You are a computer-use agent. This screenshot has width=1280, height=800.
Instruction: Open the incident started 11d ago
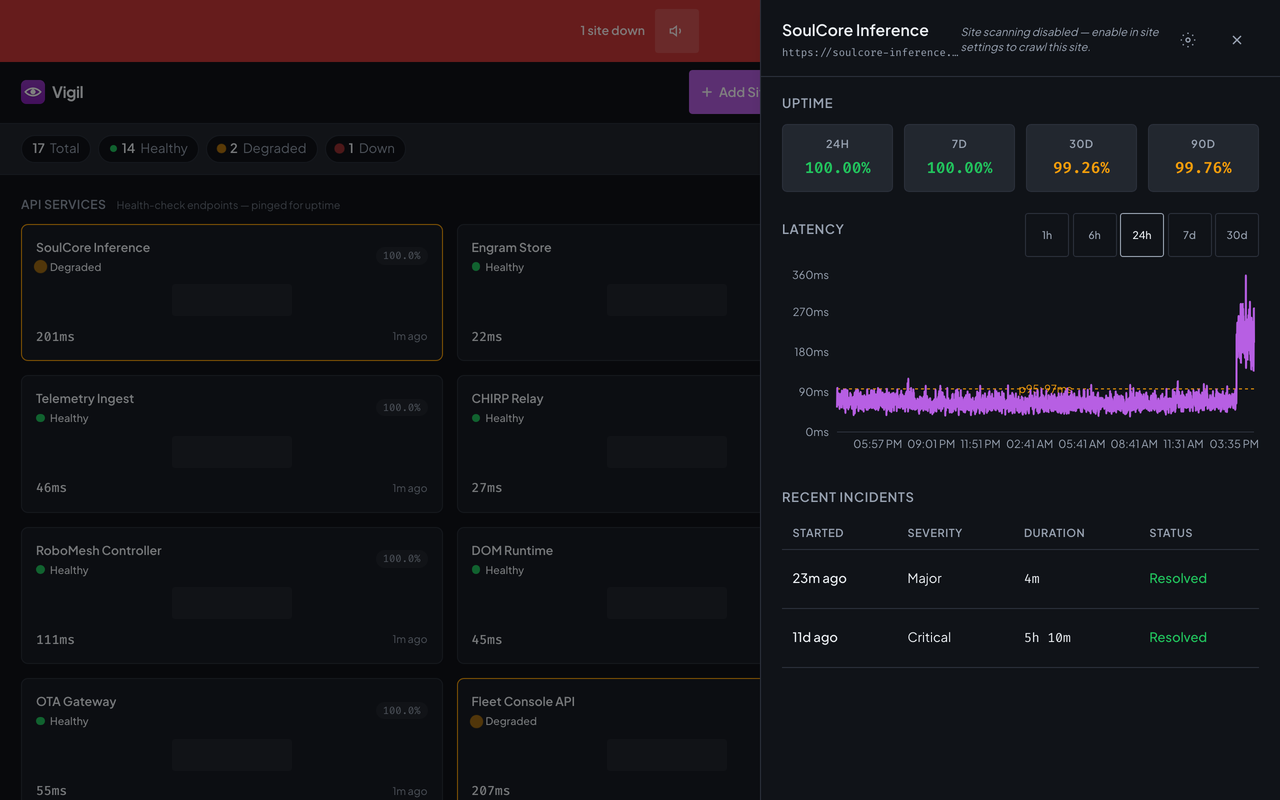(x=1020, y=638)
